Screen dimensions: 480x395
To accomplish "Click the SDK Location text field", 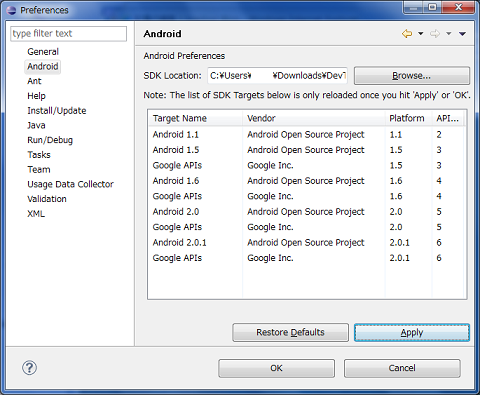I will [x=277, y=76].
